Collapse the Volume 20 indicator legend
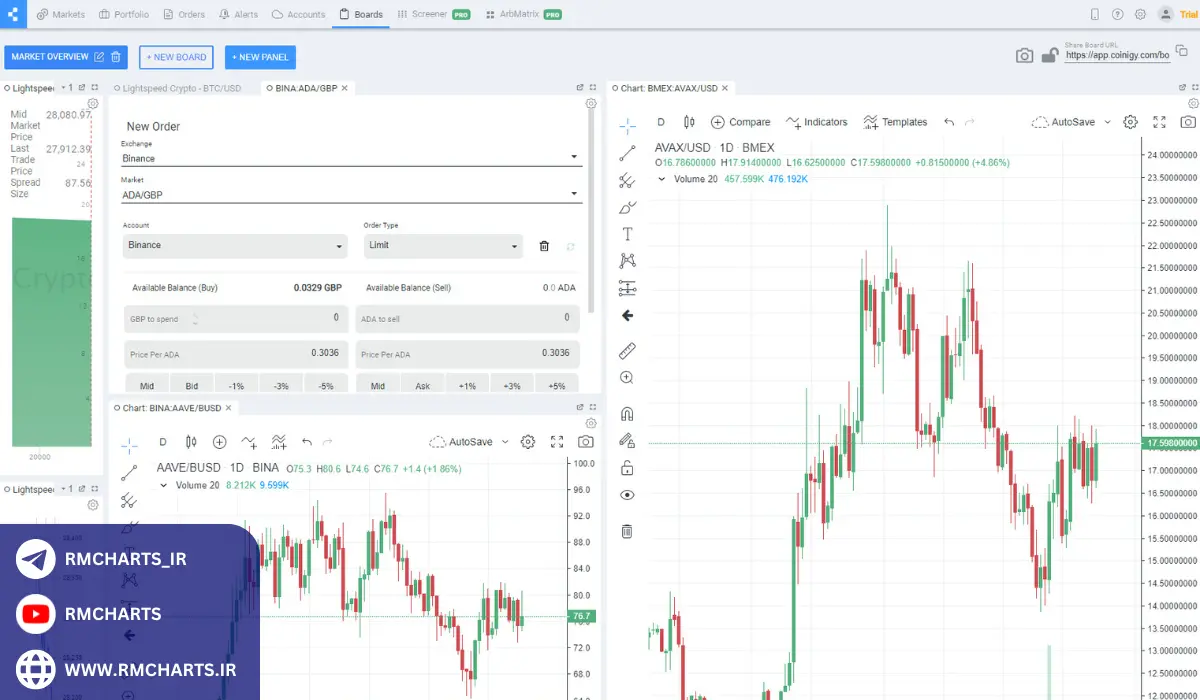Viewport: 1200px width, 700px height. pos(662,176)
